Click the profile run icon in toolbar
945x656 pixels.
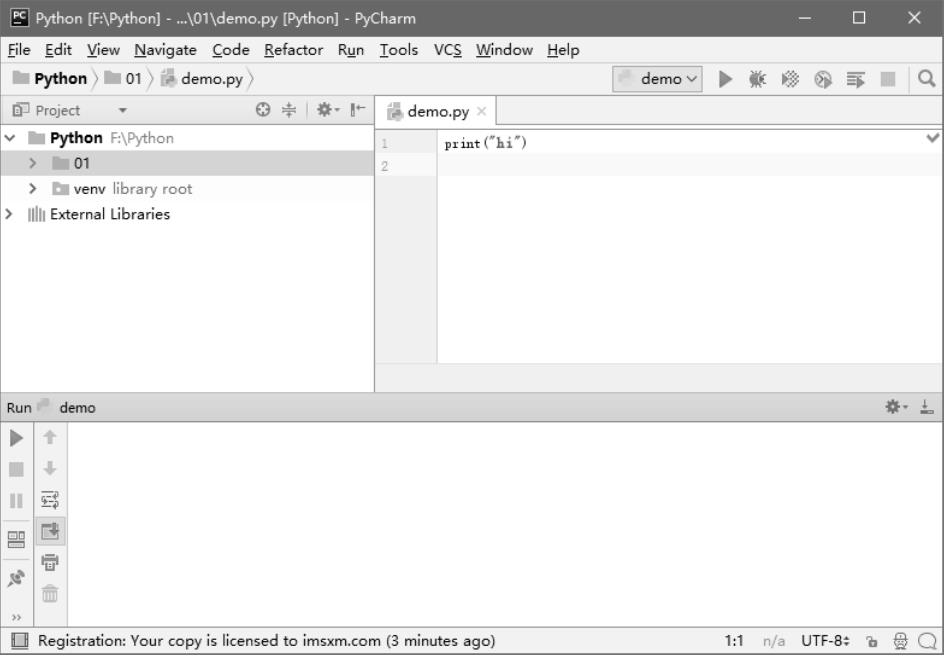point(823,79)
